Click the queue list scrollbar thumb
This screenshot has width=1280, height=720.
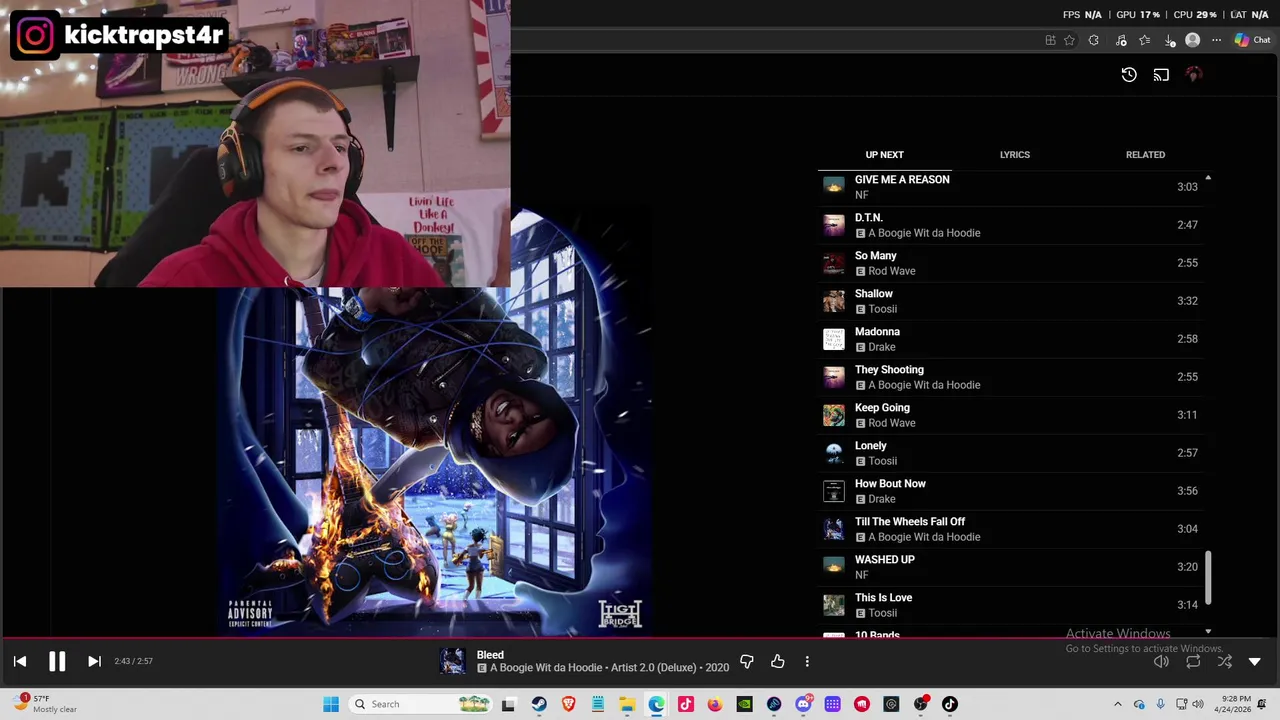coord(1208,578)
